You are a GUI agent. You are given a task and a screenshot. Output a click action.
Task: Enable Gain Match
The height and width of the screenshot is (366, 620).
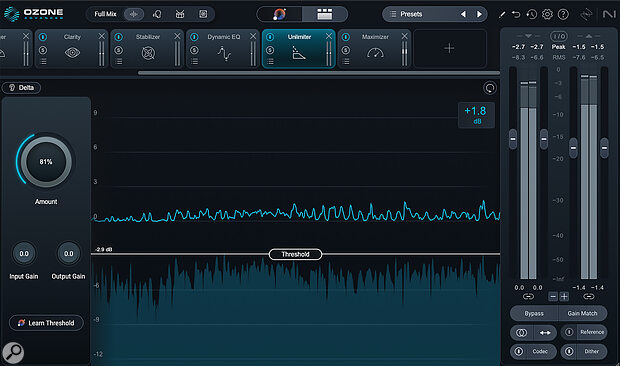tap(582, 313)
